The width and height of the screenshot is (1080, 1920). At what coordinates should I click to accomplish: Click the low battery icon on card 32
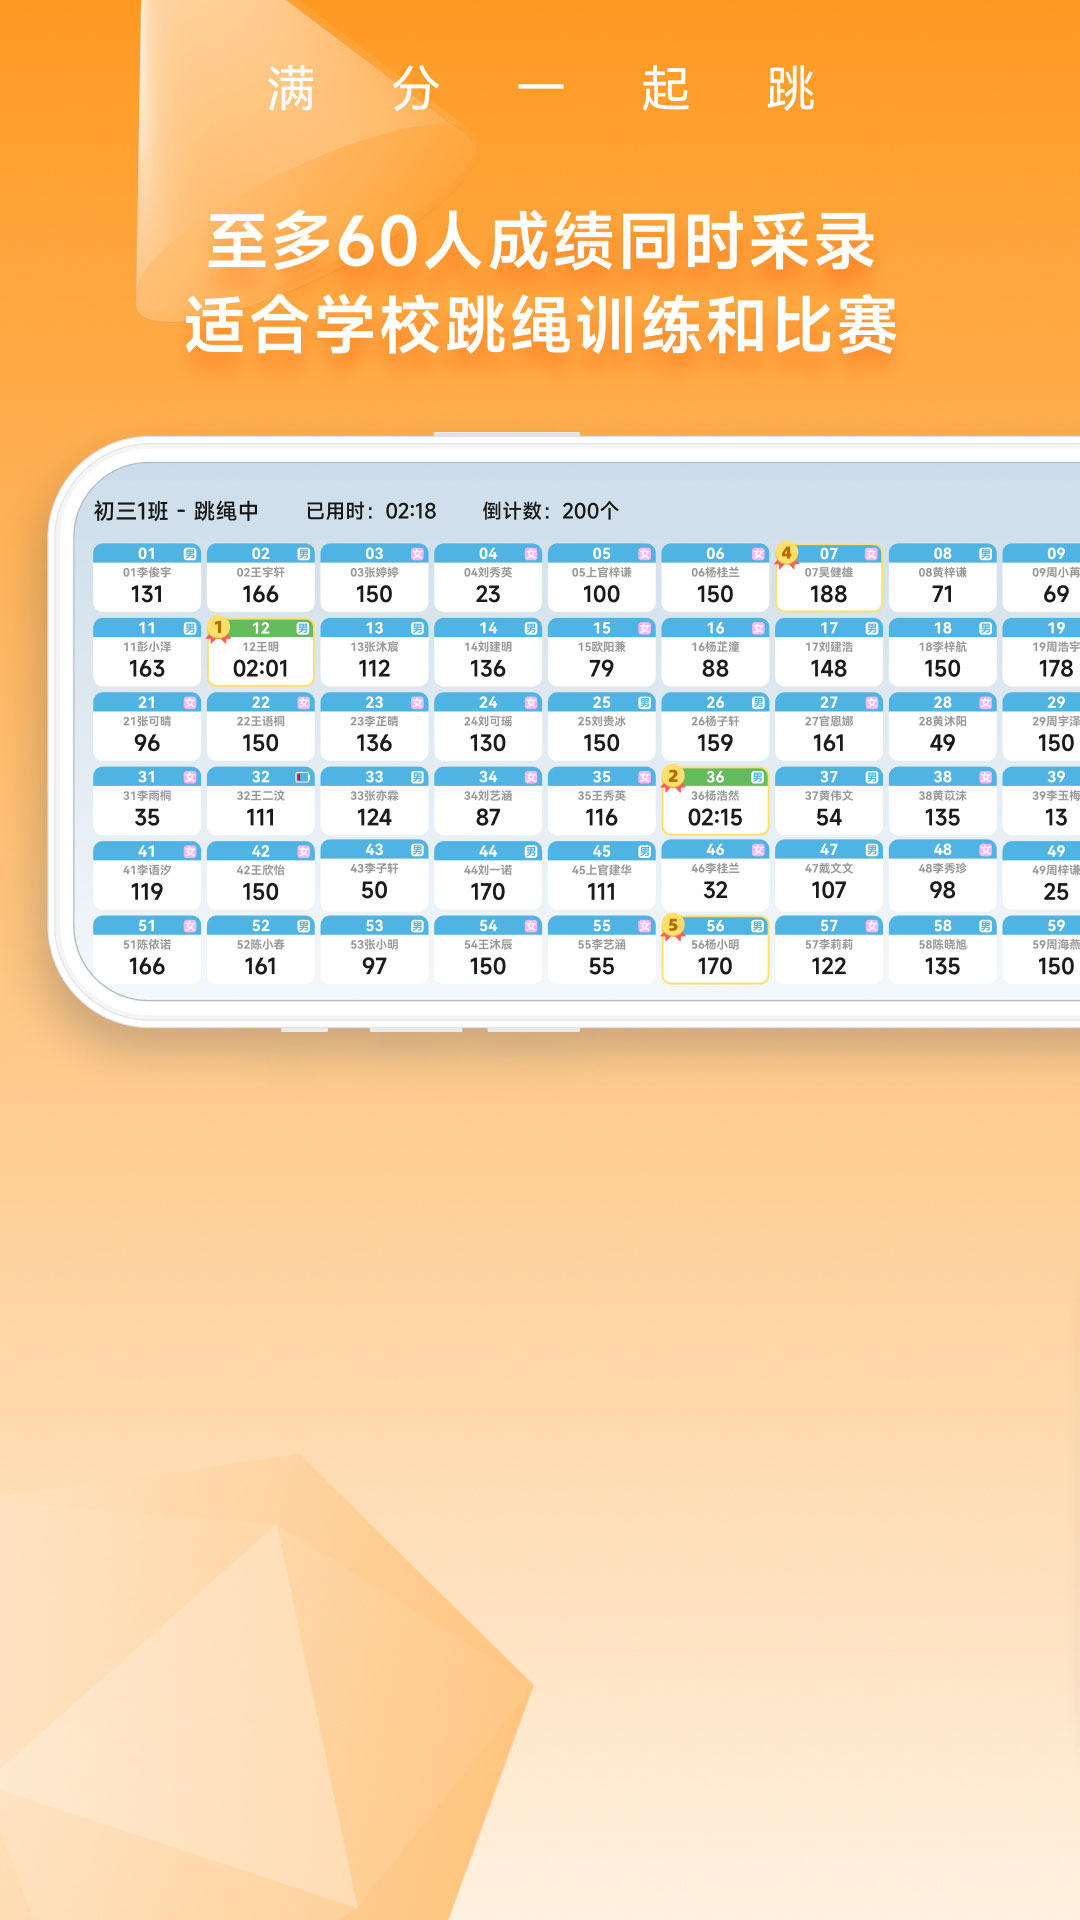coord(302,777)
